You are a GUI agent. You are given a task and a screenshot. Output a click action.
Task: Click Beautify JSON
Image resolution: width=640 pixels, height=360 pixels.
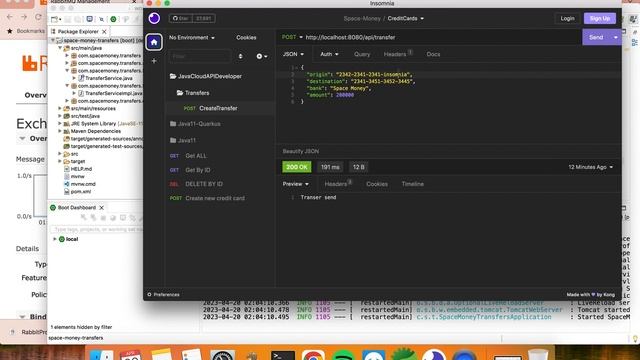coord(300,151)
